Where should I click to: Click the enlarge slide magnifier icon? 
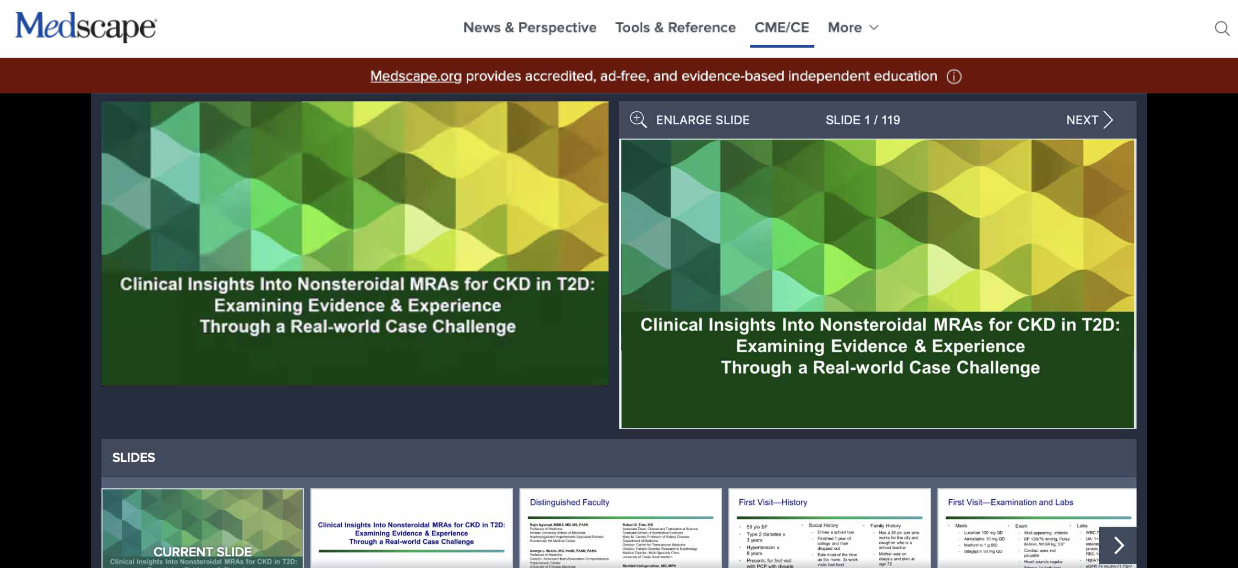click(x=638, y=120)
